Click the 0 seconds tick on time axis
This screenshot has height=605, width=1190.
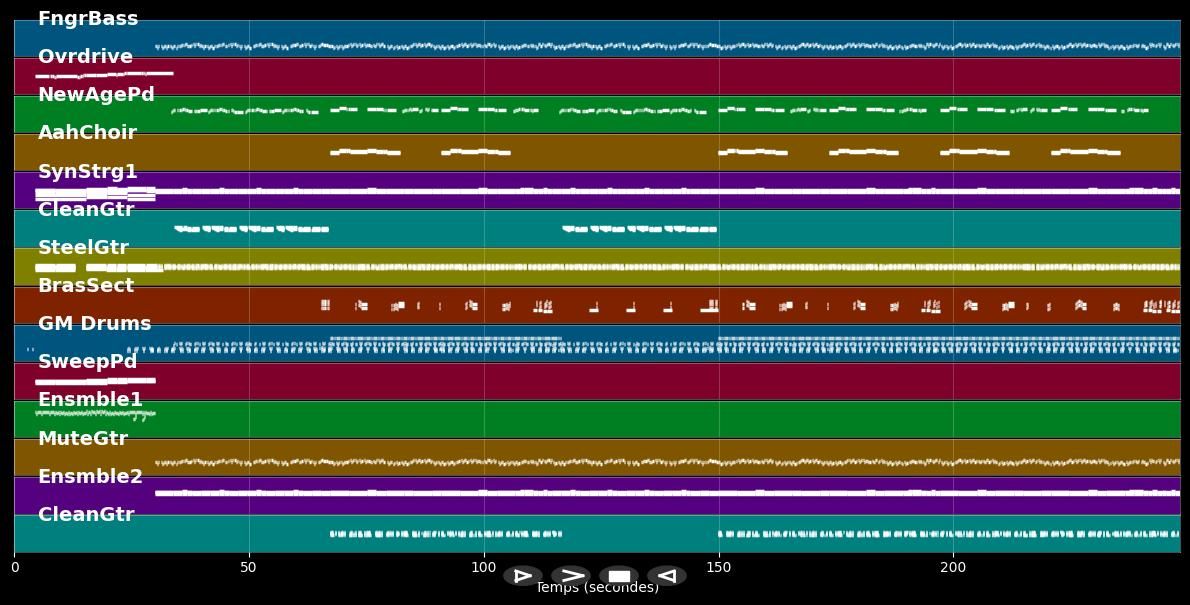14,568
